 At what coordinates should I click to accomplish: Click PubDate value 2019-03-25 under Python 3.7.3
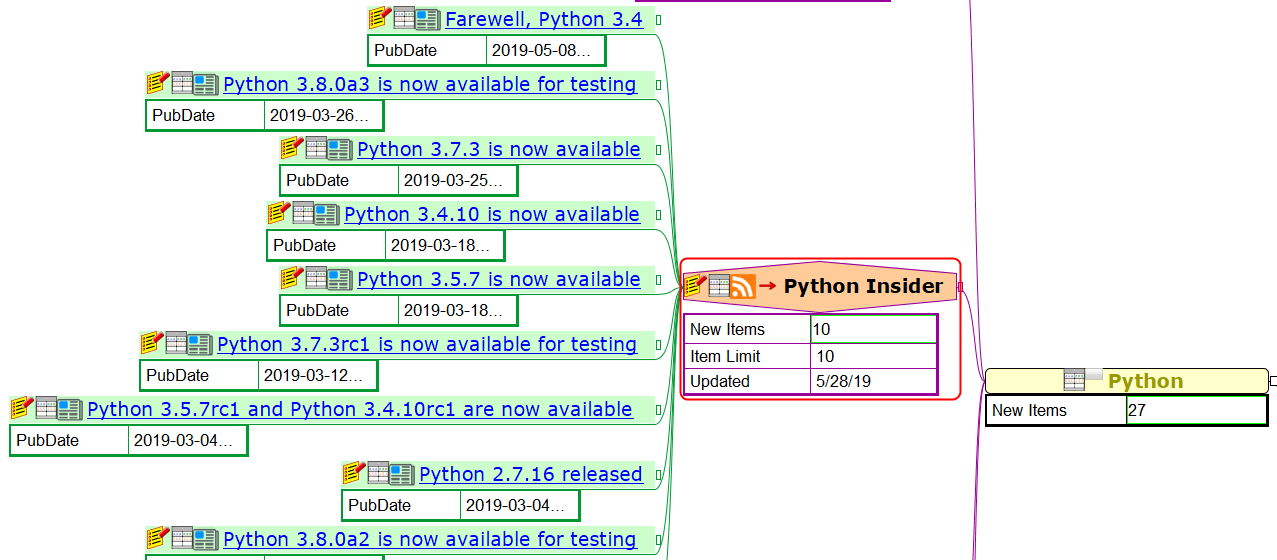tap(457, 180)
